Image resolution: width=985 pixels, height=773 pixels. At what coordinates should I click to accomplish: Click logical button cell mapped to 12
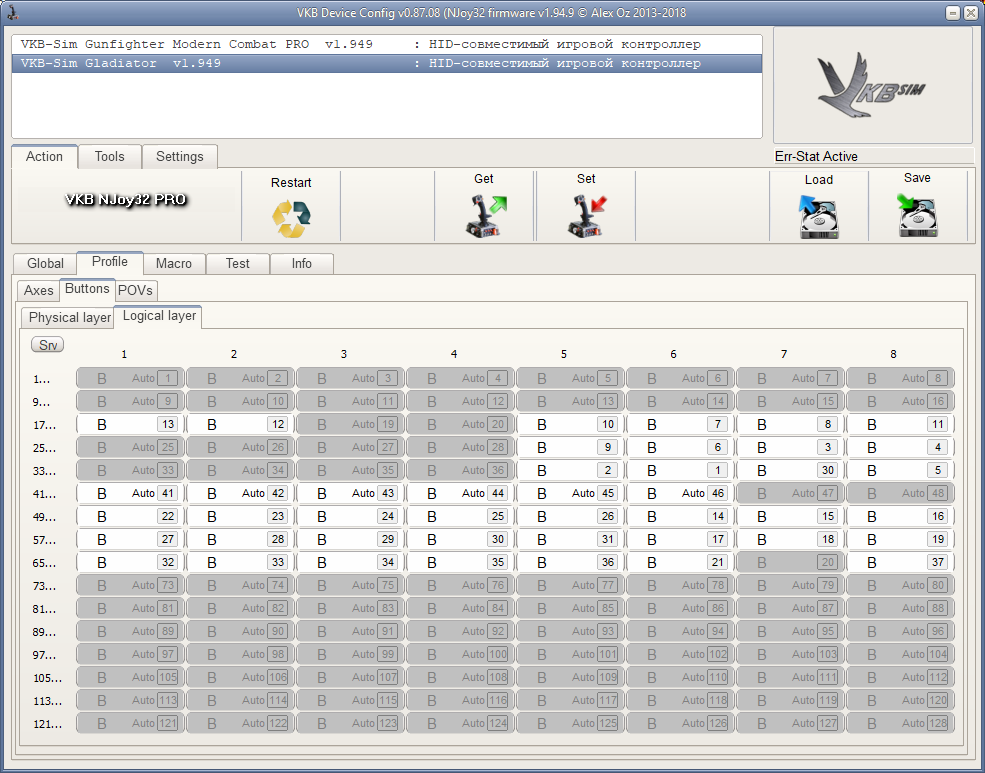click(241, 424)
